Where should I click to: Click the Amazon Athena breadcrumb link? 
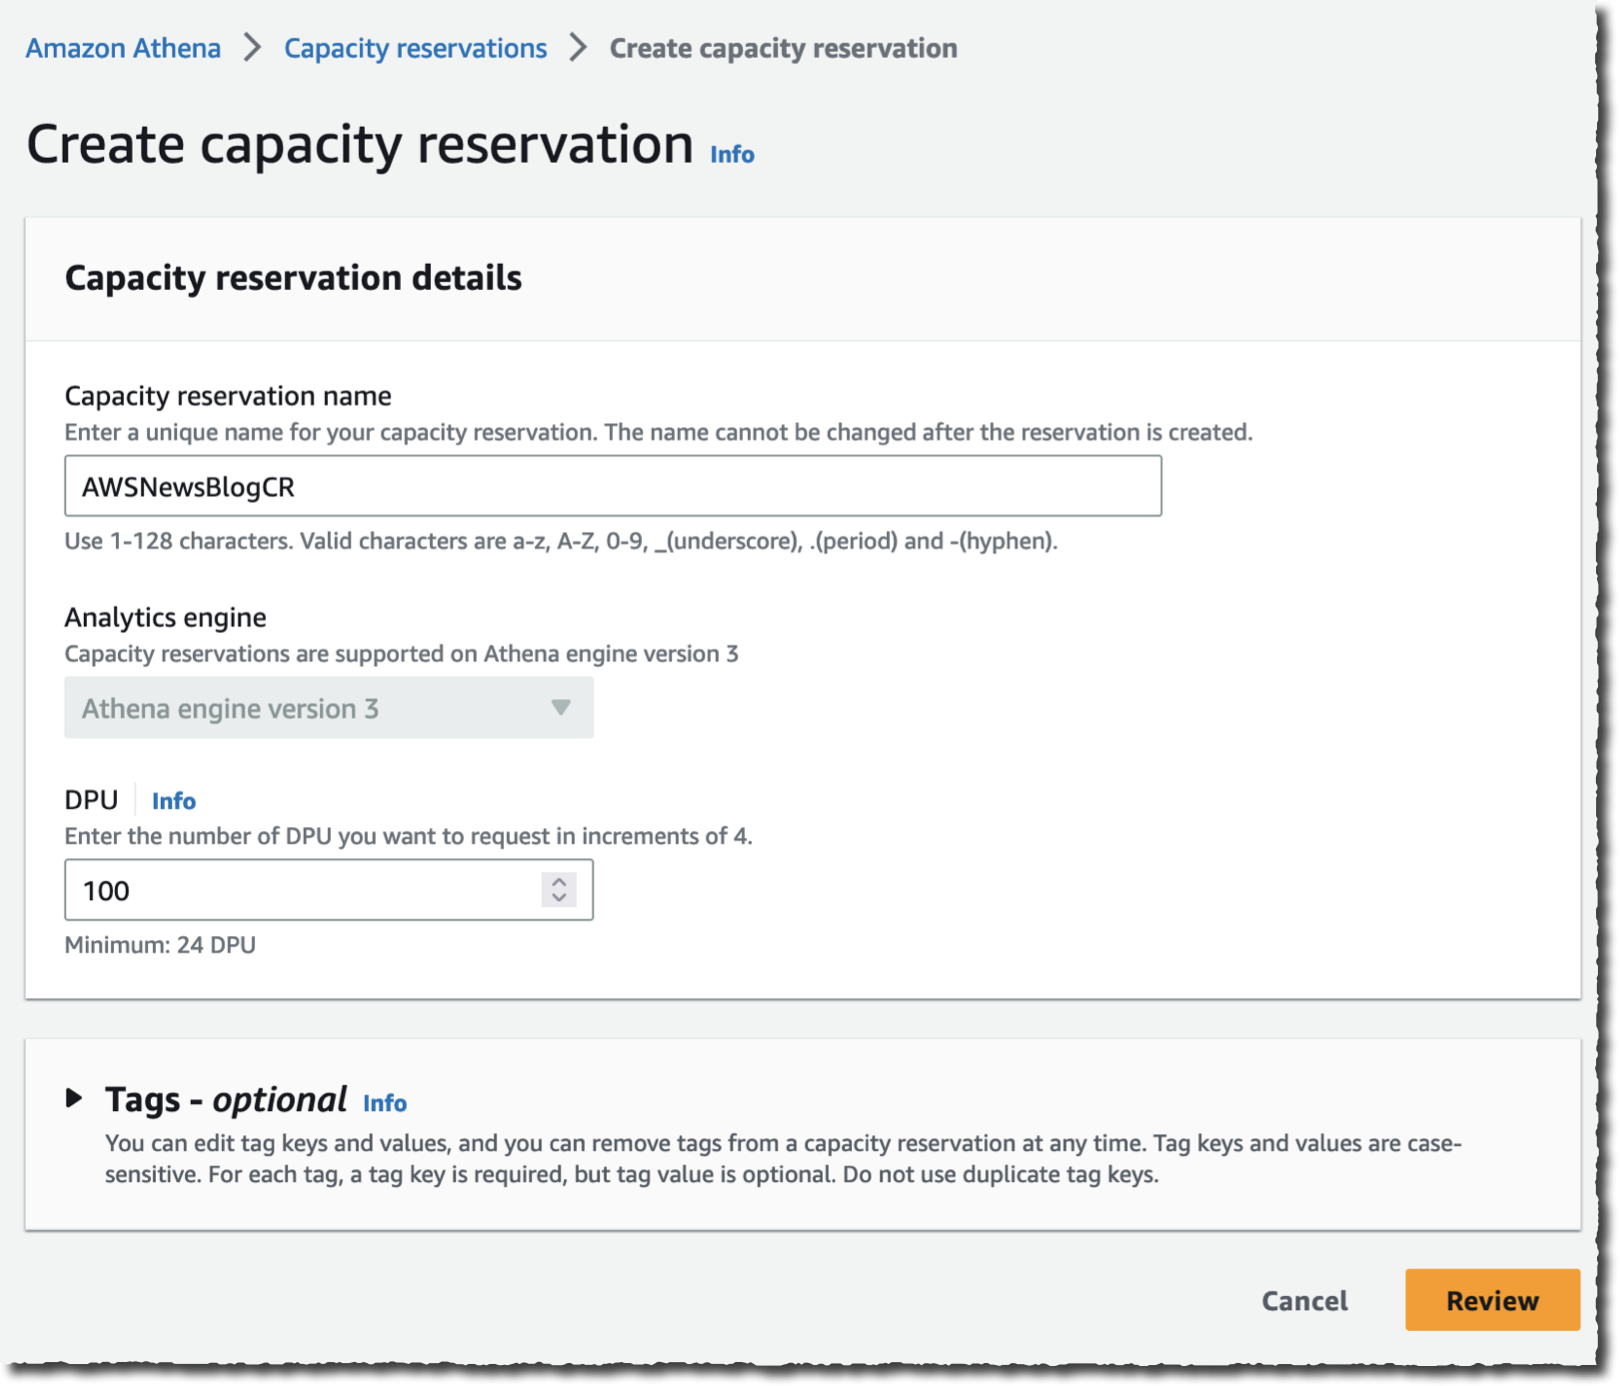[123, 48]
